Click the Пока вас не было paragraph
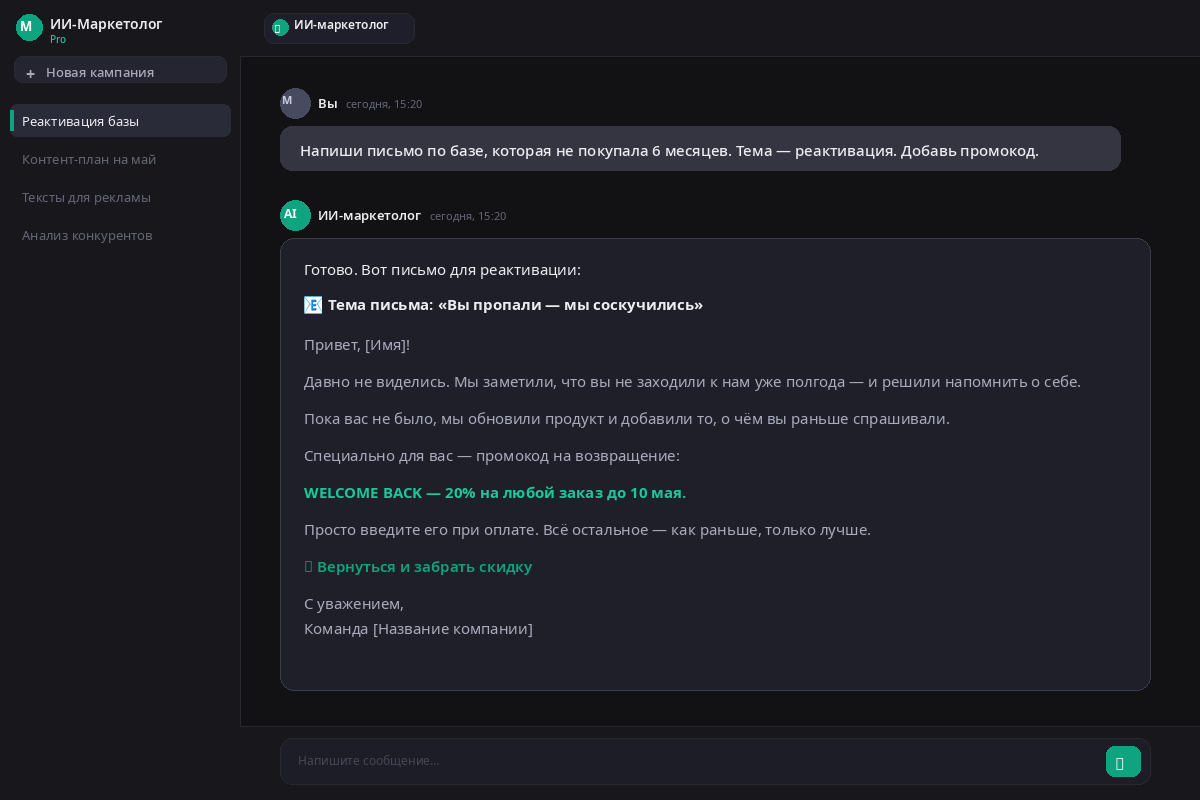The height and width of the screenshot is (800, 1200). 627,419
